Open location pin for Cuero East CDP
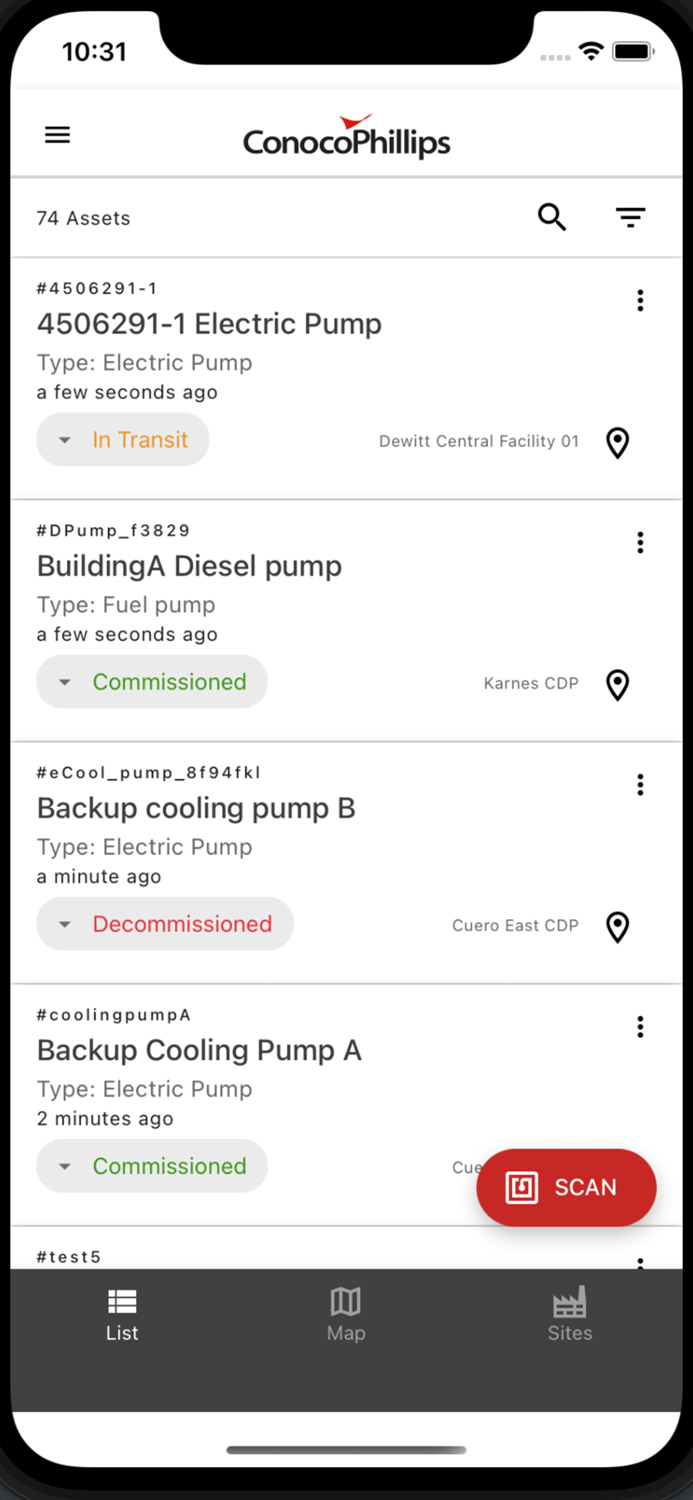Image resolution: width=693 pixels, height=1500 pixels. point(617,927)
